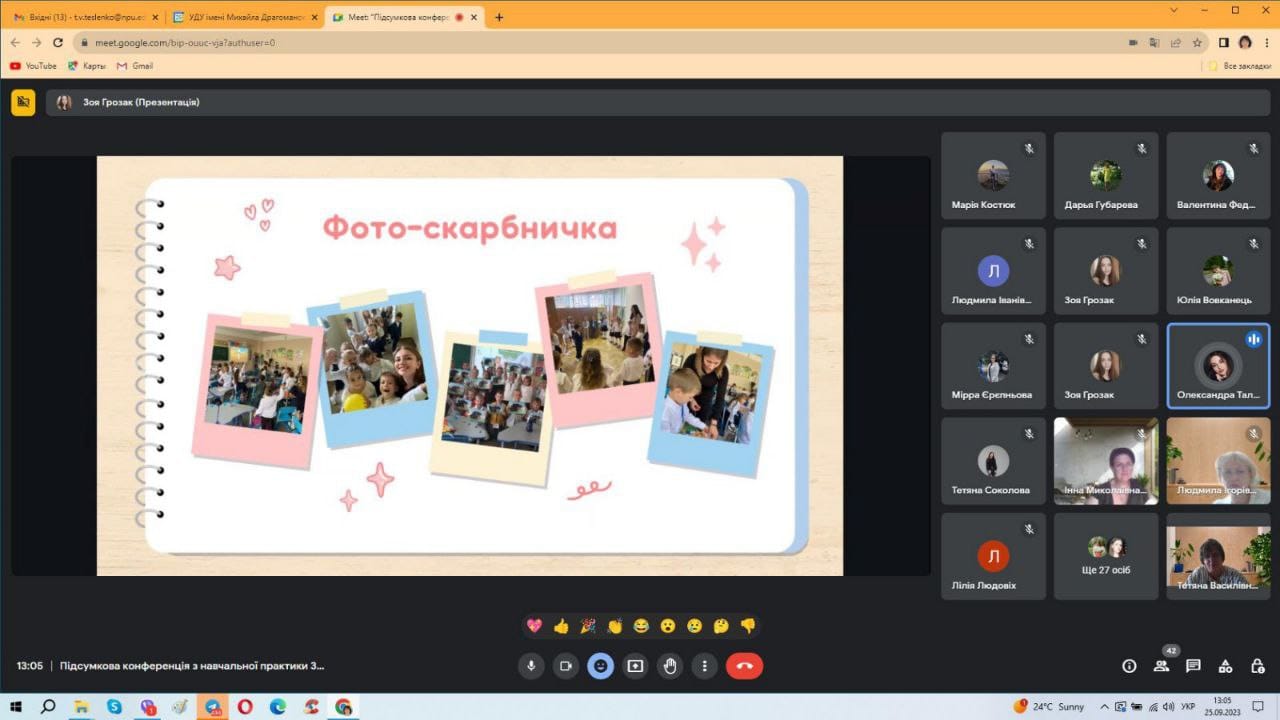Select Дарья Губарева participant tile
This screenshot has height=720, width=1280.
coord(1106,176)
